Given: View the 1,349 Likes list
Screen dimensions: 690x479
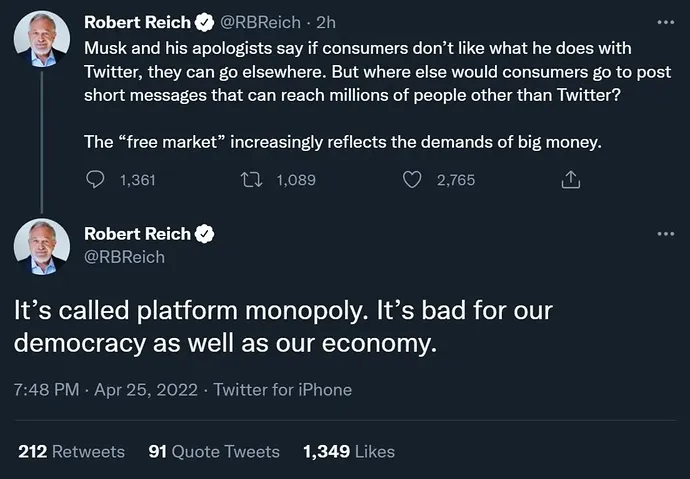Looking at the screenshot, I should (x=349, y=451).
